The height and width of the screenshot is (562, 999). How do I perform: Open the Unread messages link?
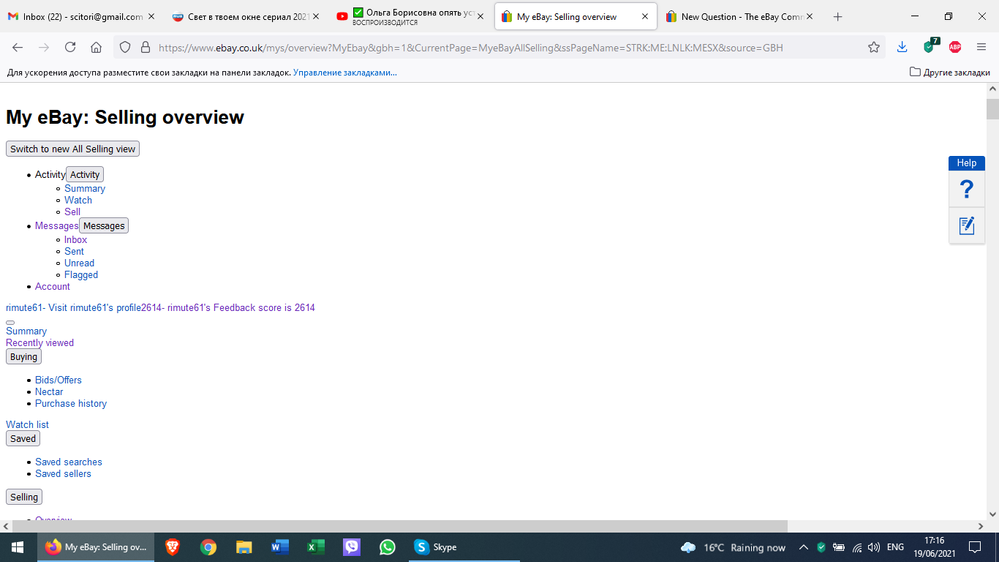pos(79,263)
